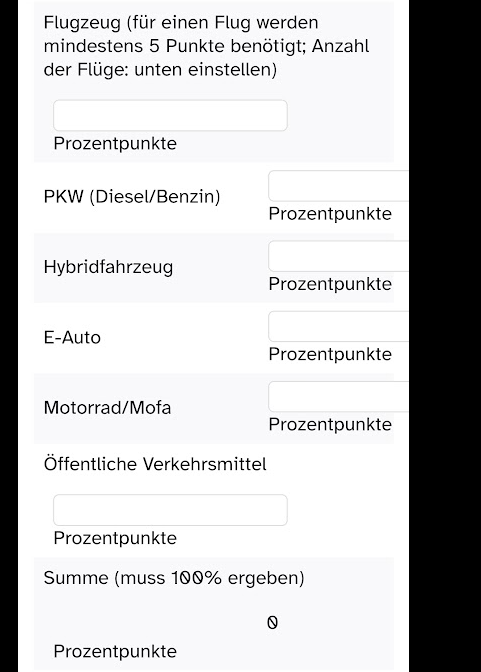Click Prozentpunkte unit under the E-Auto field

click(x=330, y=354)
